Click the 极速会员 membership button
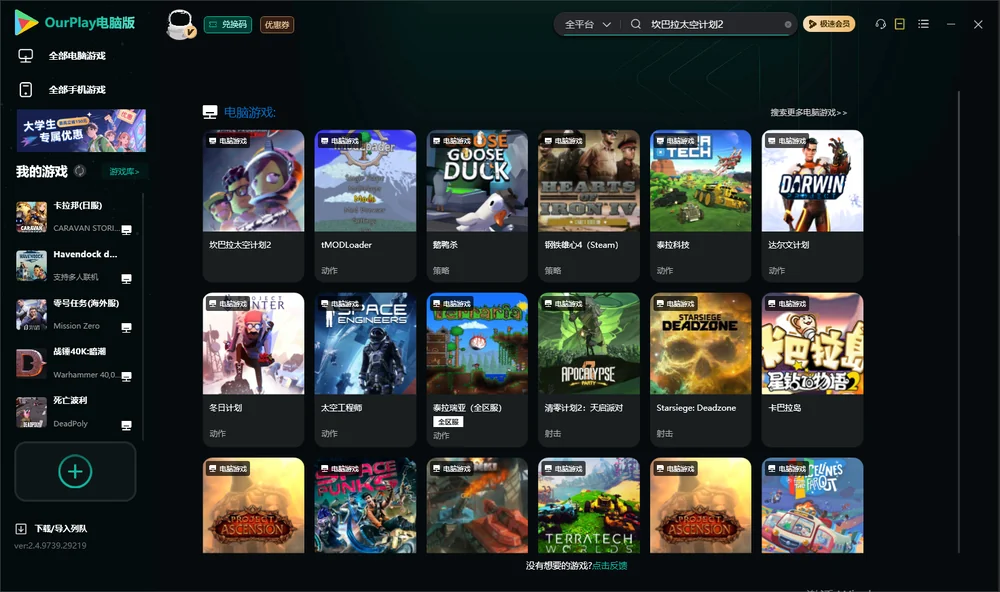 tap(829, 24)
